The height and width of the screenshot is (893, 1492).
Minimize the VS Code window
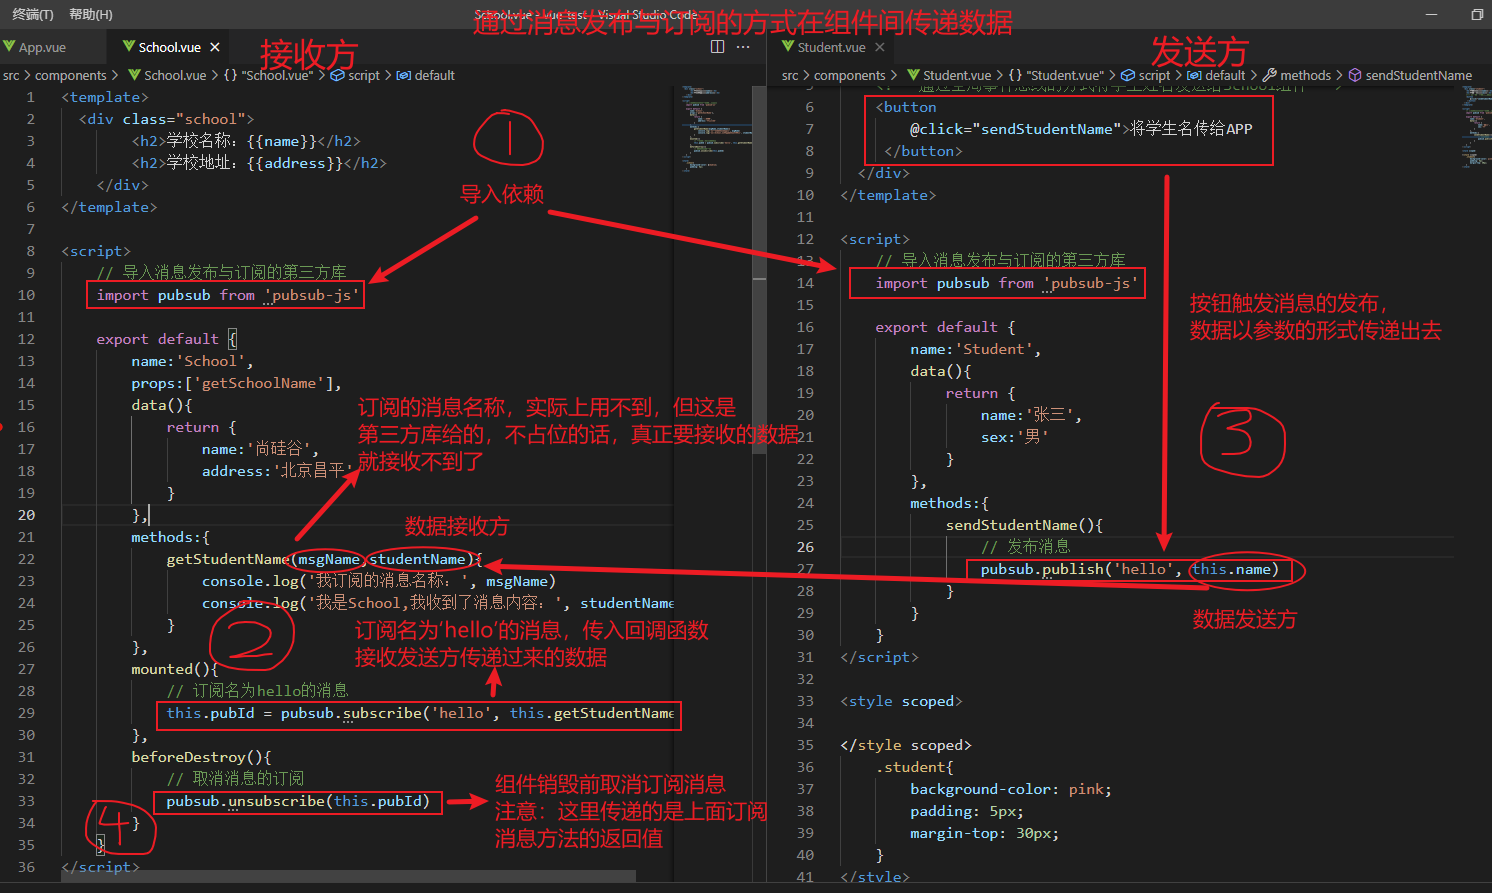(x=1432, y=14)
